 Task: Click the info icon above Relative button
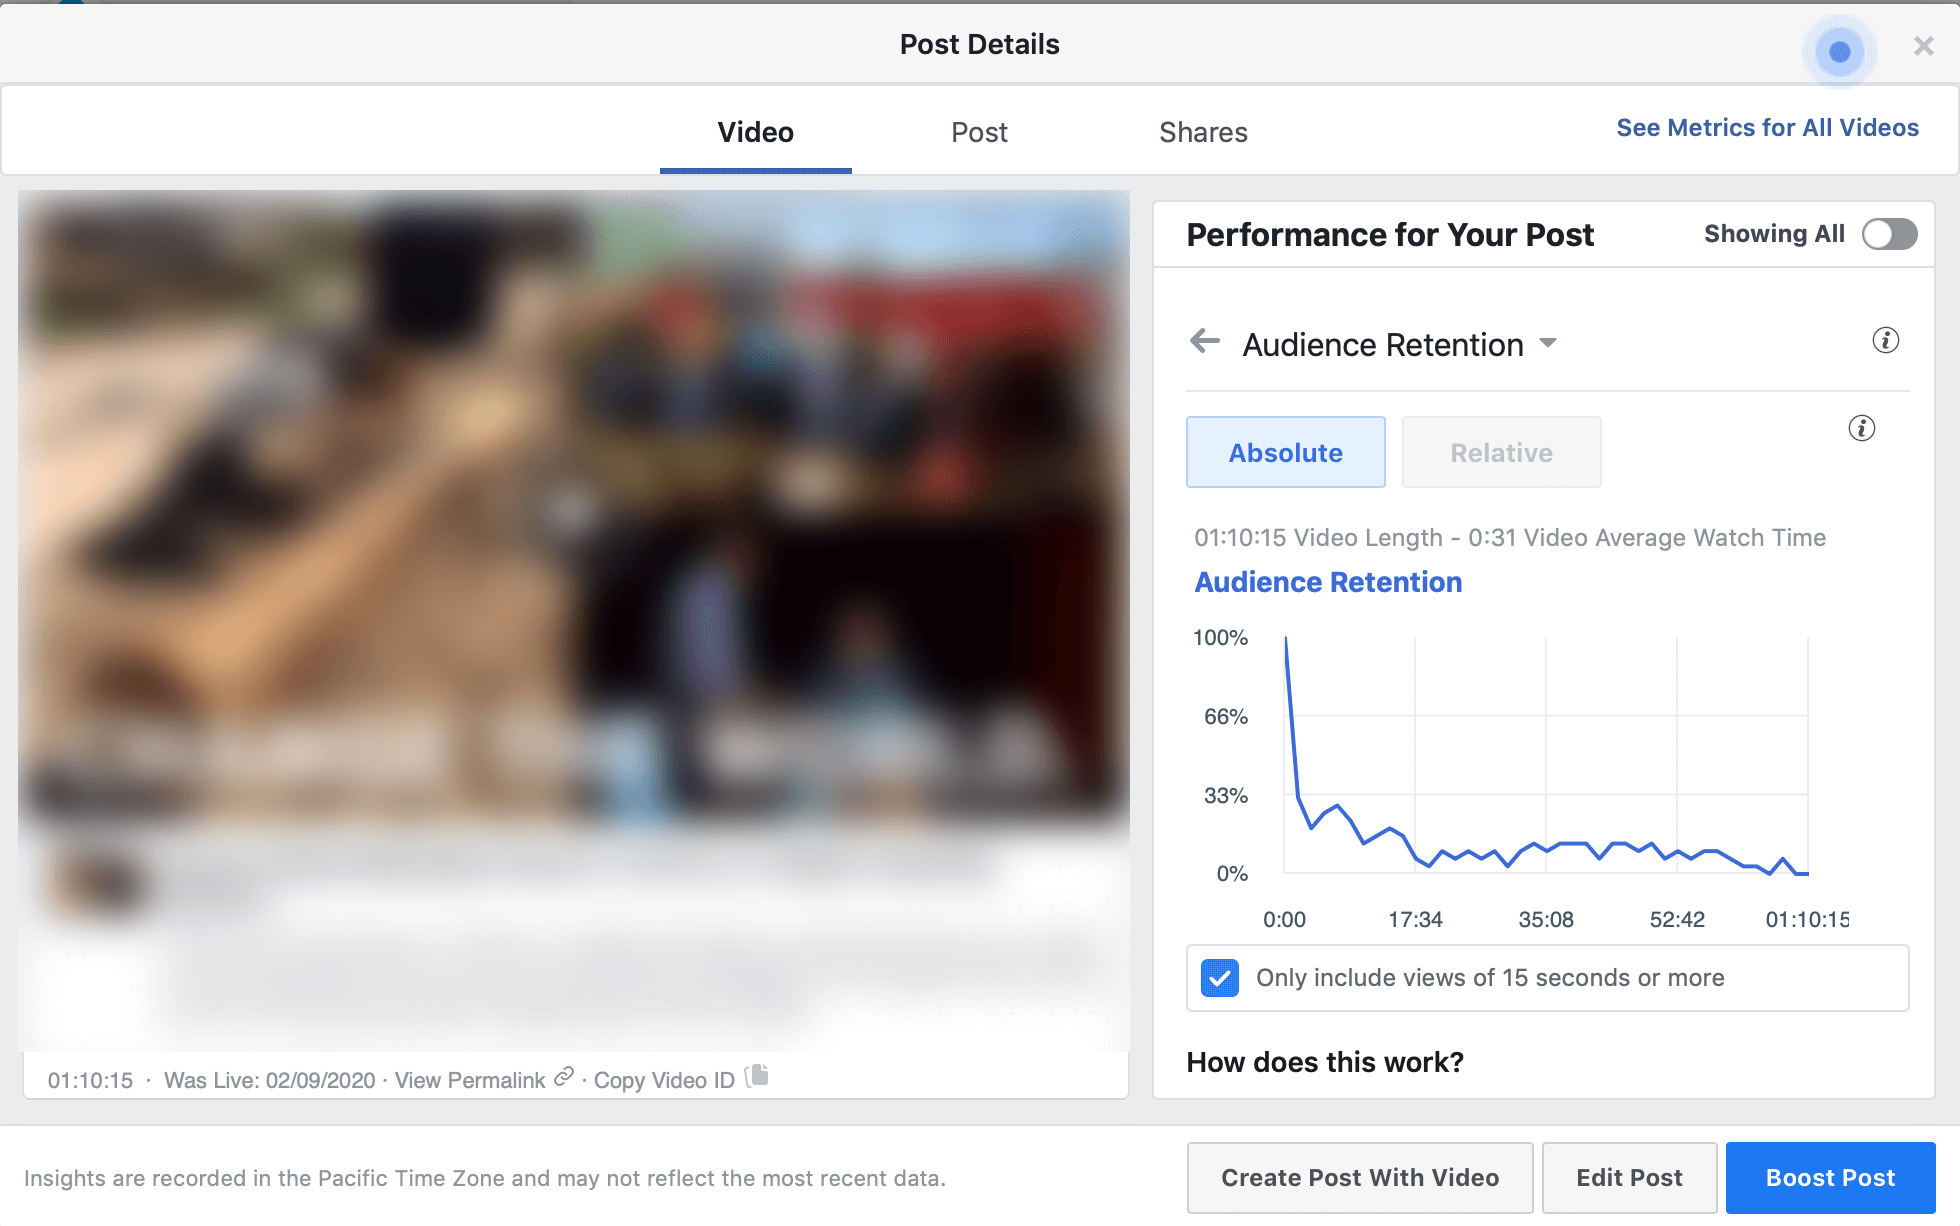tap(1862, 429)
